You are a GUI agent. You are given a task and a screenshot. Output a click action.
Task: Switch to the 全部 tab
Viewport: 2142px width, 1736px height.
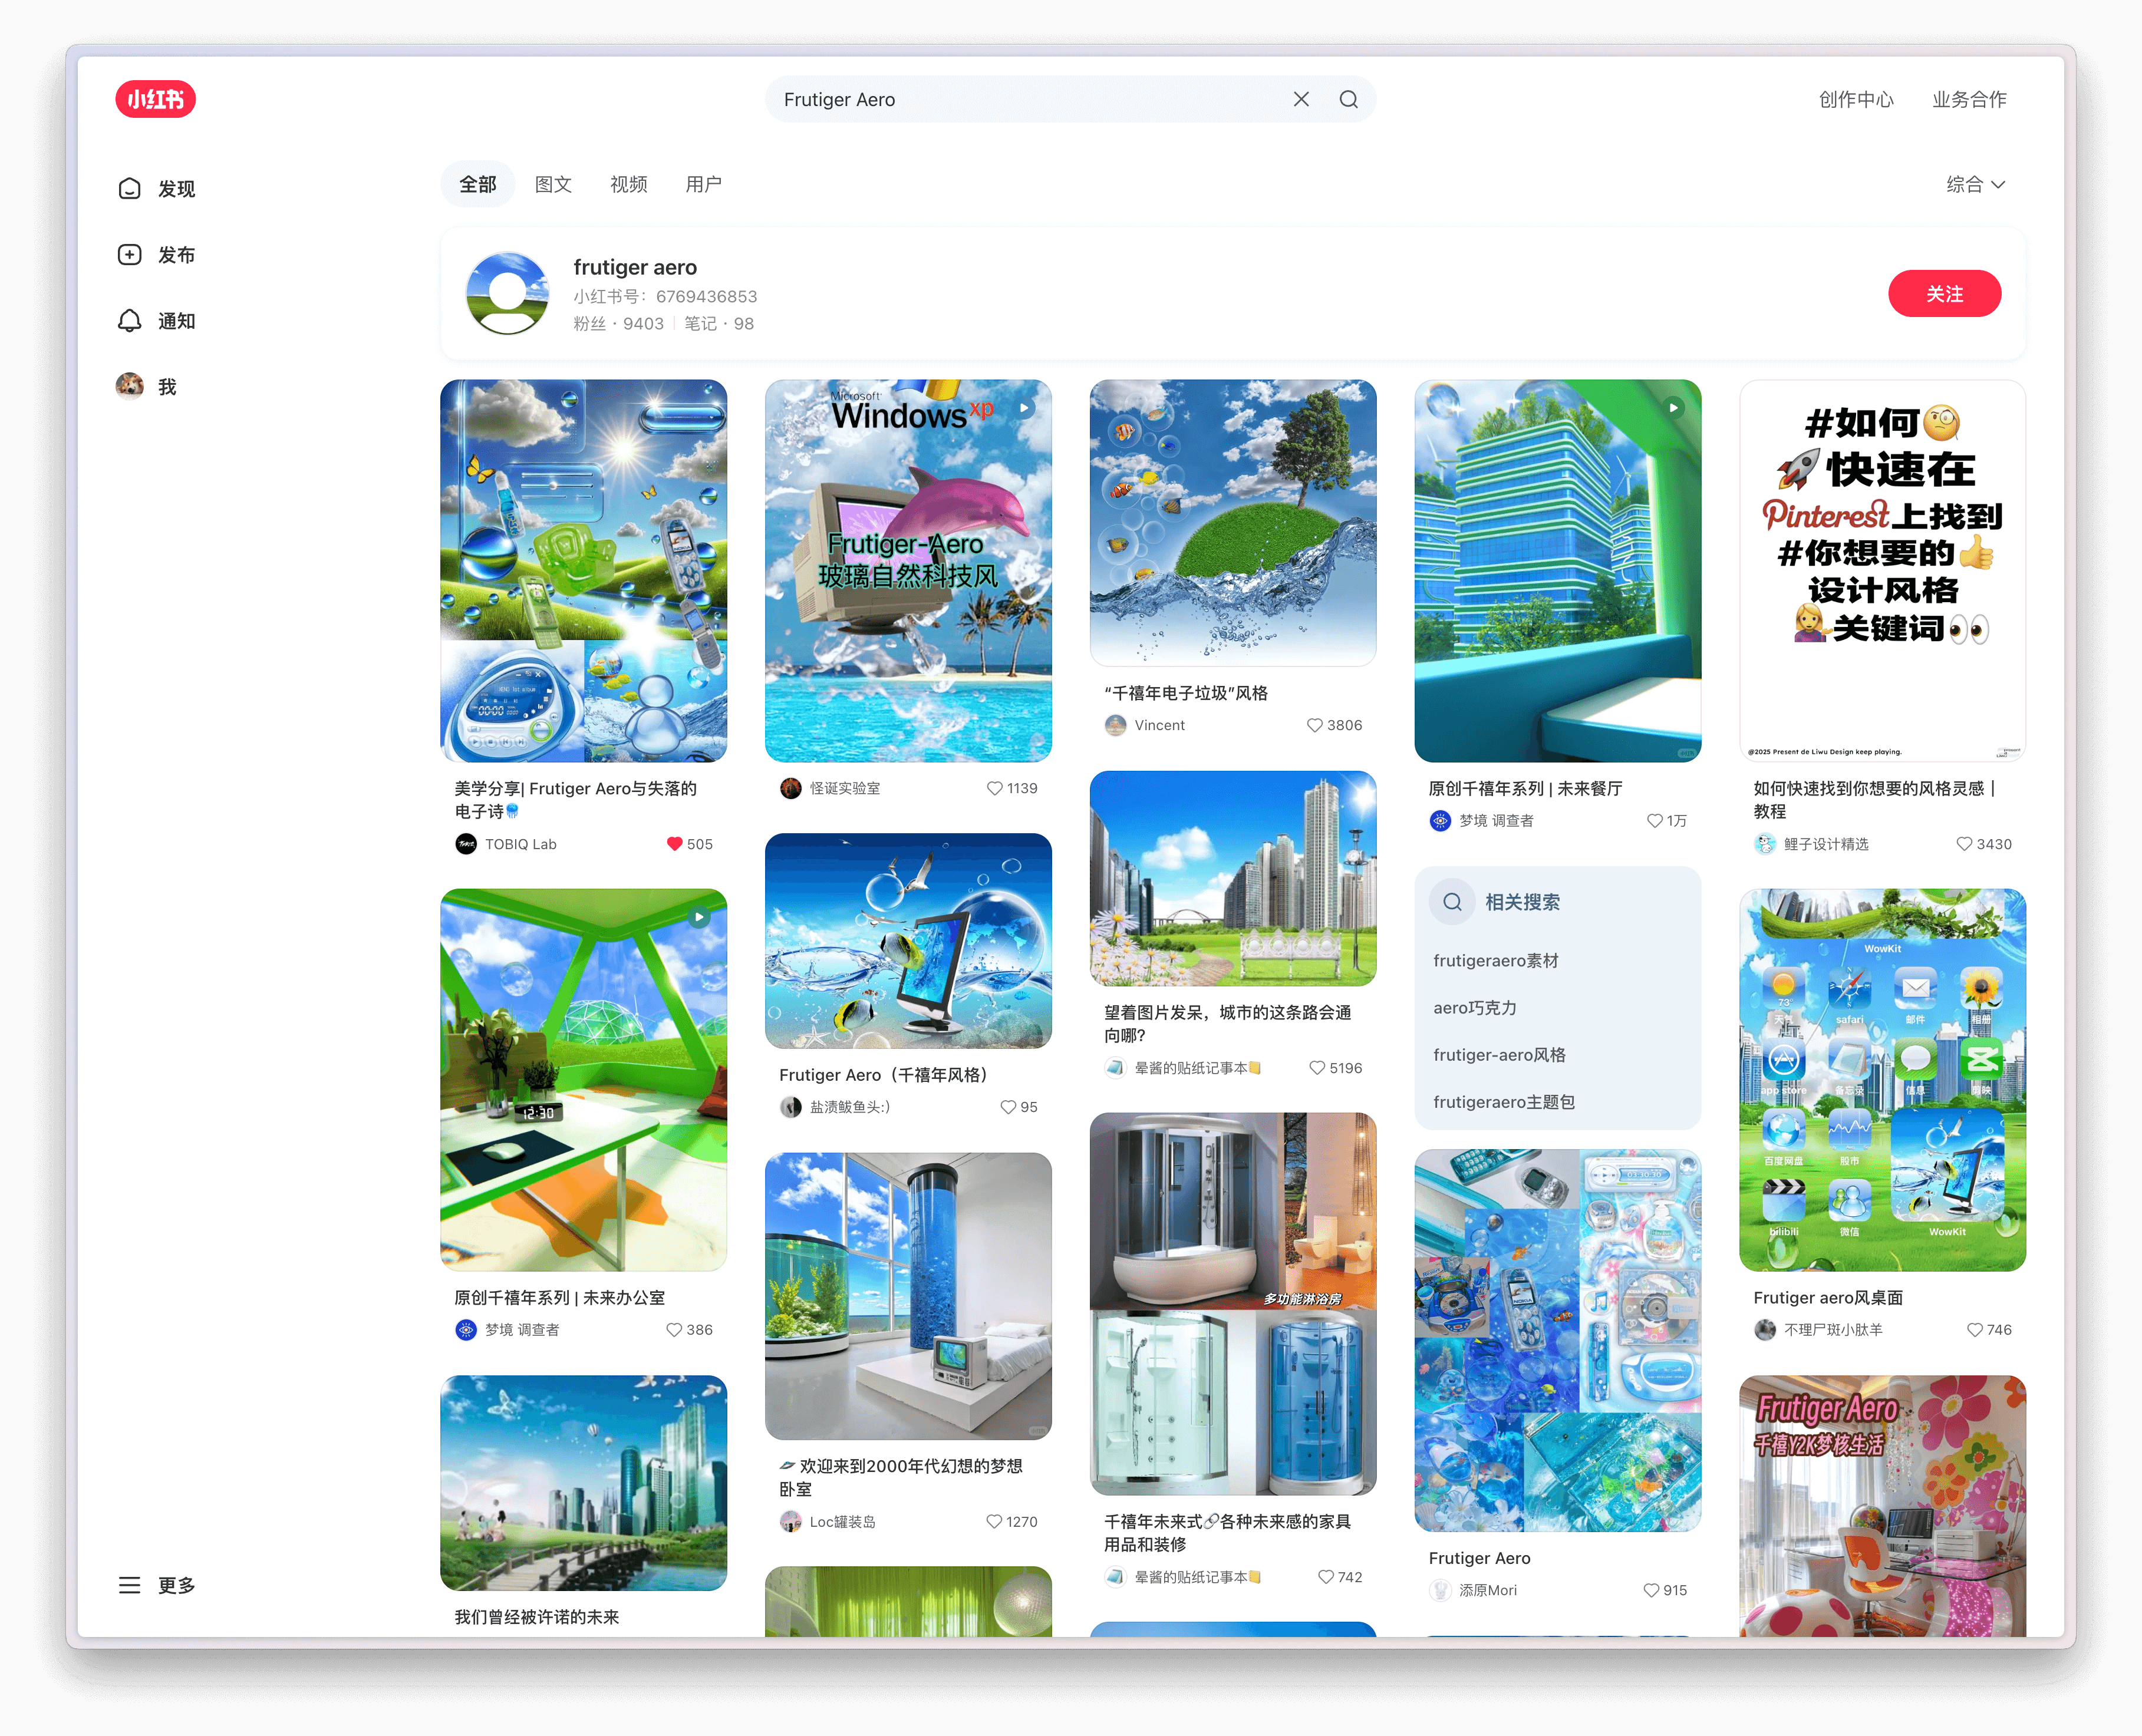478,184
